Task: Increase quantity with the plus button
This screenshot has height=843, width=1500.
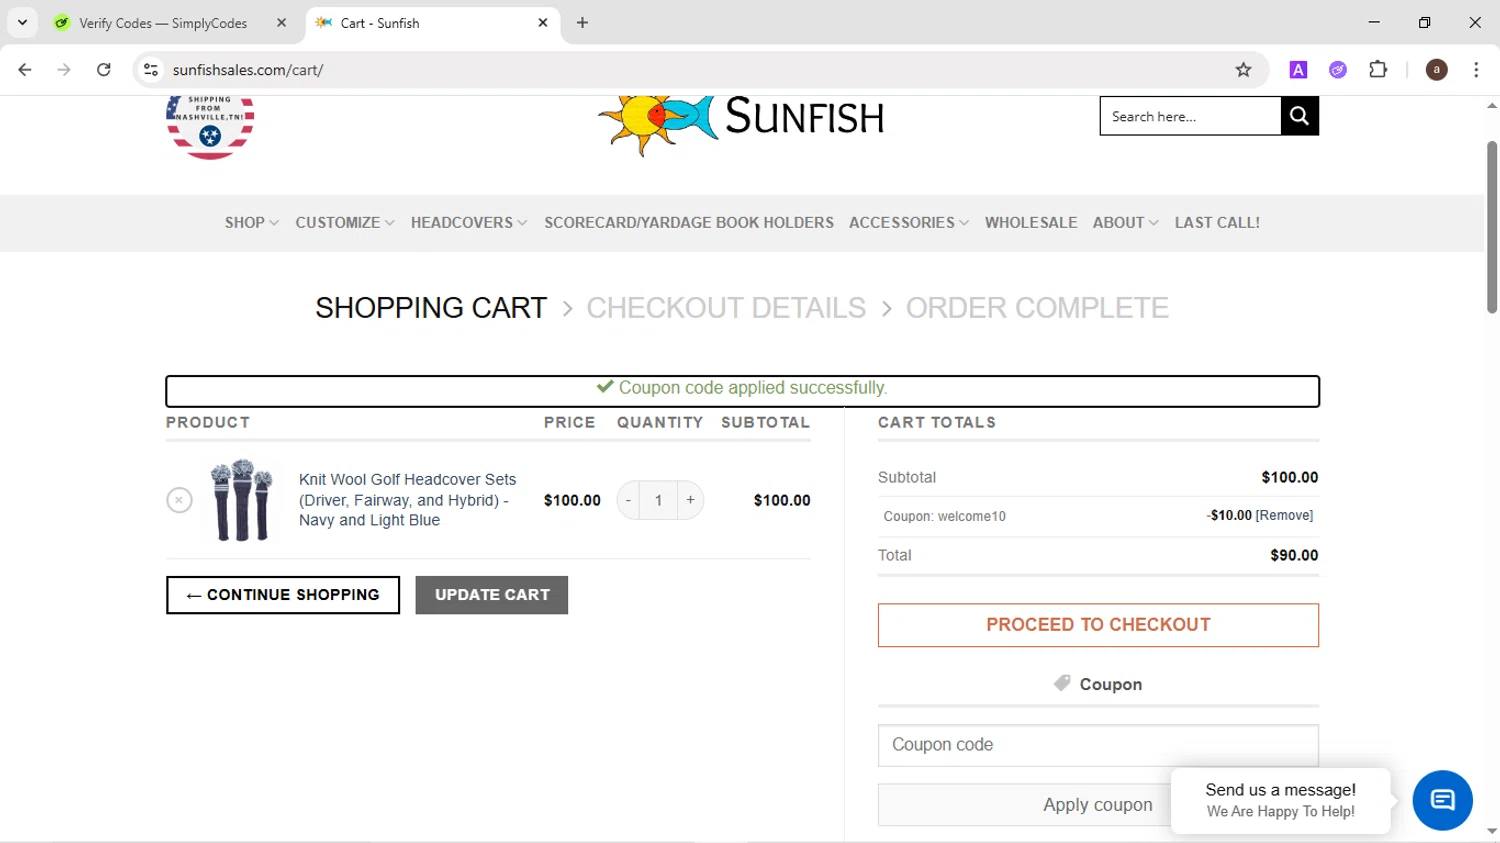Action: (x=690, y=500)
